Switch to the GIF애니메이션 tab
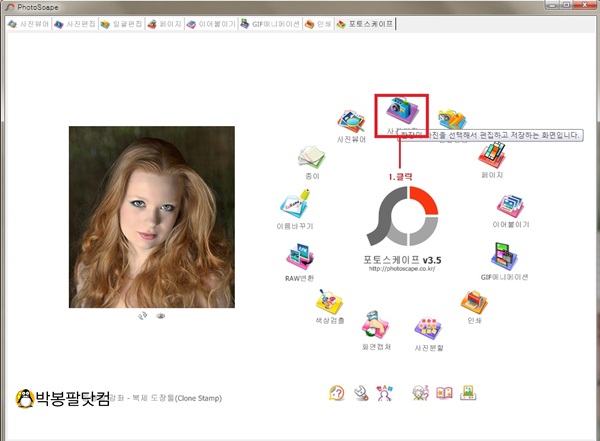 (x=269, y=22)
